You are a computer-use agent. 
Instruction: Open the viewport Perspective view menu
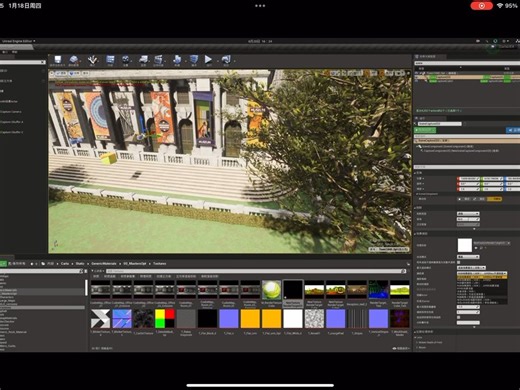point(61,73)
